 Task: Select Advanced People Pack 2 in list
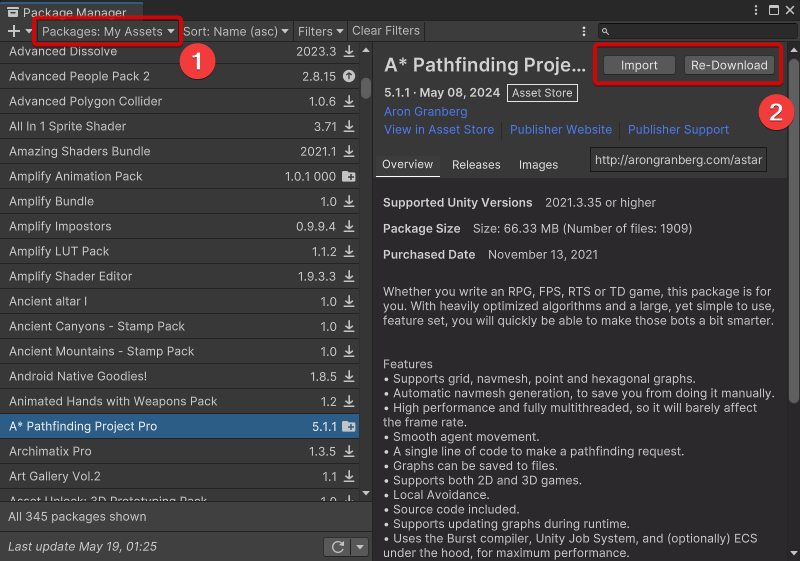tap(179, 76)
